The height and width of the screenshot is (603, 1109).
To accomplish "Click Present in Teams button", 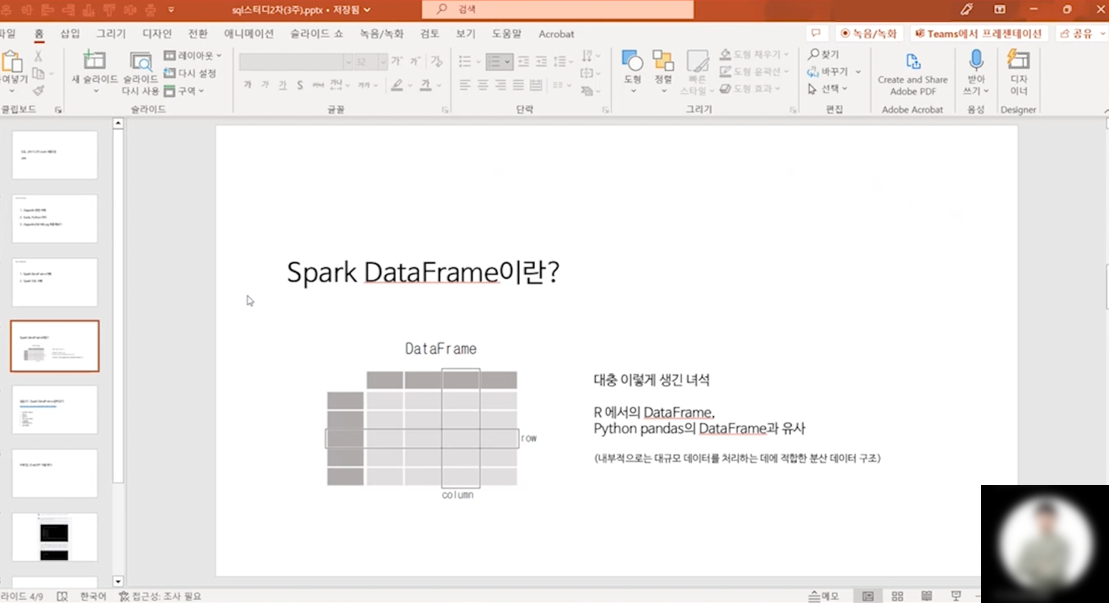I will (x=979, y=33).
